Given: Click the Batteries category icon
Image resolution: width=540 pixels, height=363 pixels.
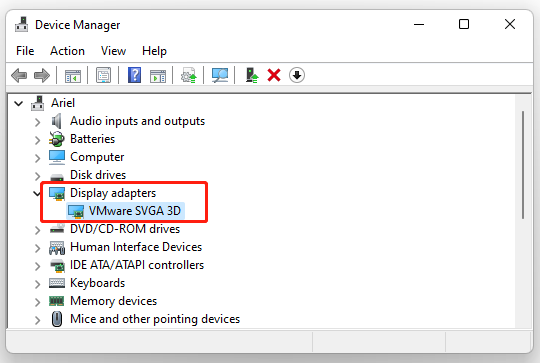Looking at the screenshot, I should coord(56,139).
